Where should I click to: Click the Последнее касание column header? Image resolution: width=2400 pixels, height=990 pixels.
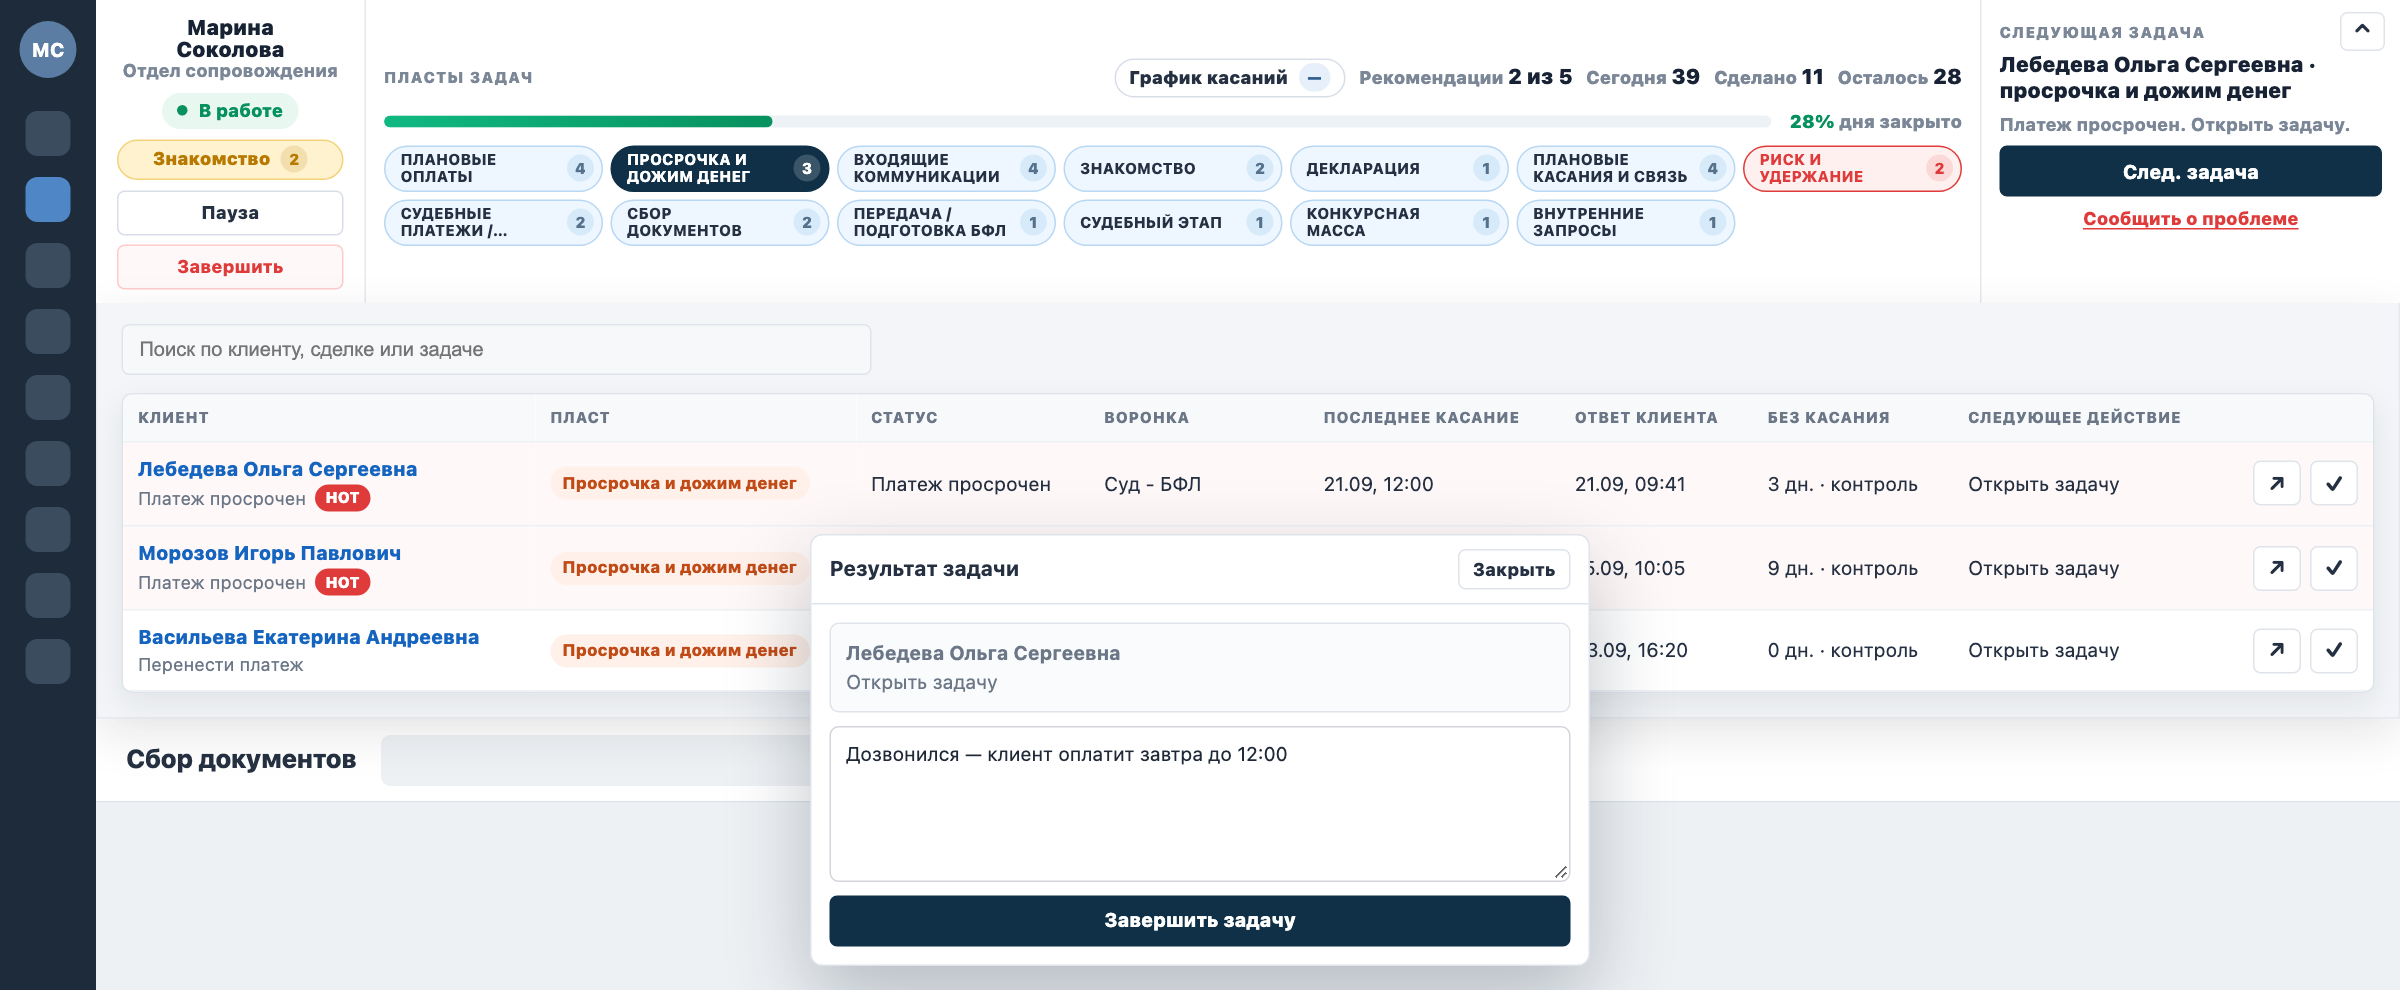click(1421, 417)
